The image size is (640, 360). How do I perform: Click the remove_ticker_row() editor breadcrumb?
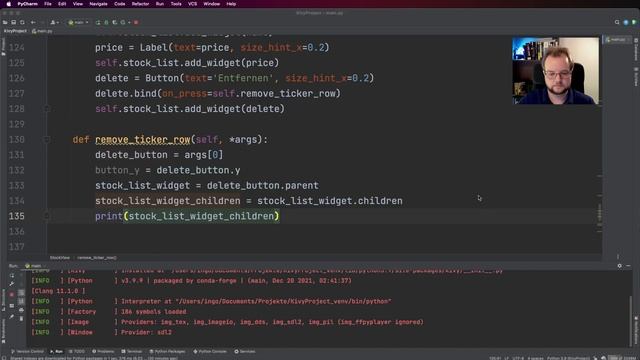[x=97, y=258]
